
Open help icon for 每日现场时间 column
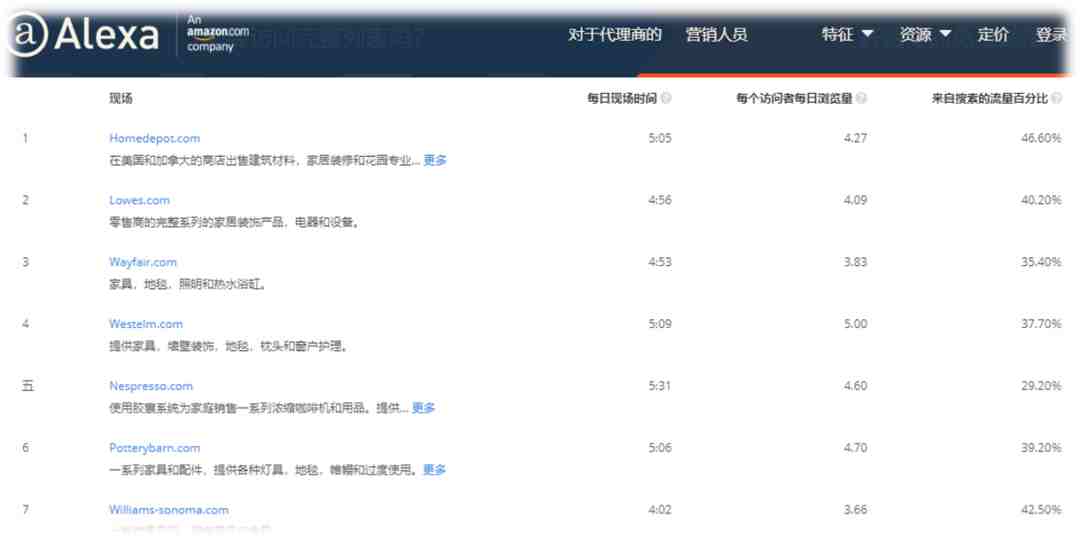666,98
